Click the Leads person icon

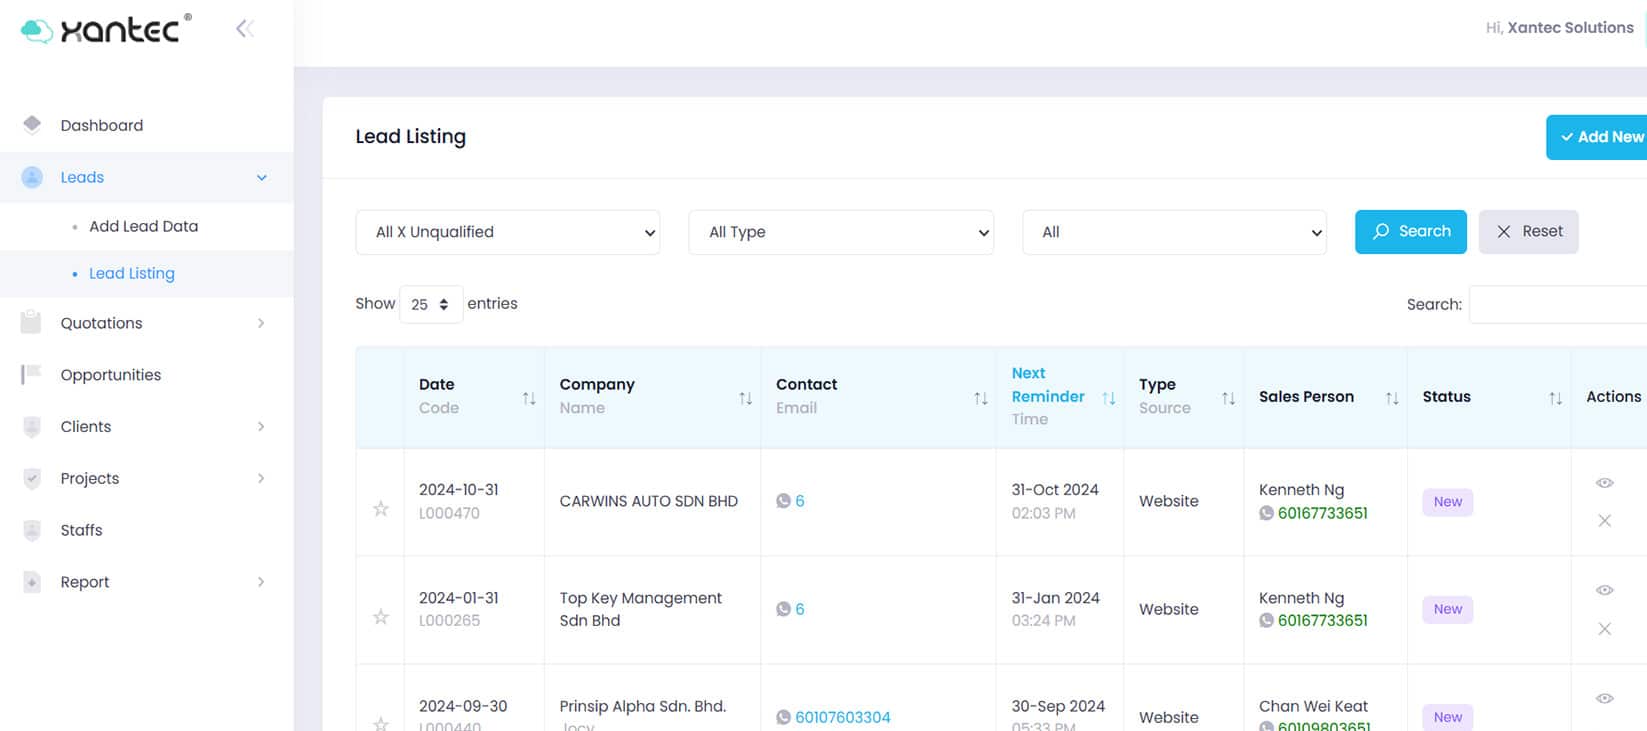[32, 177]
